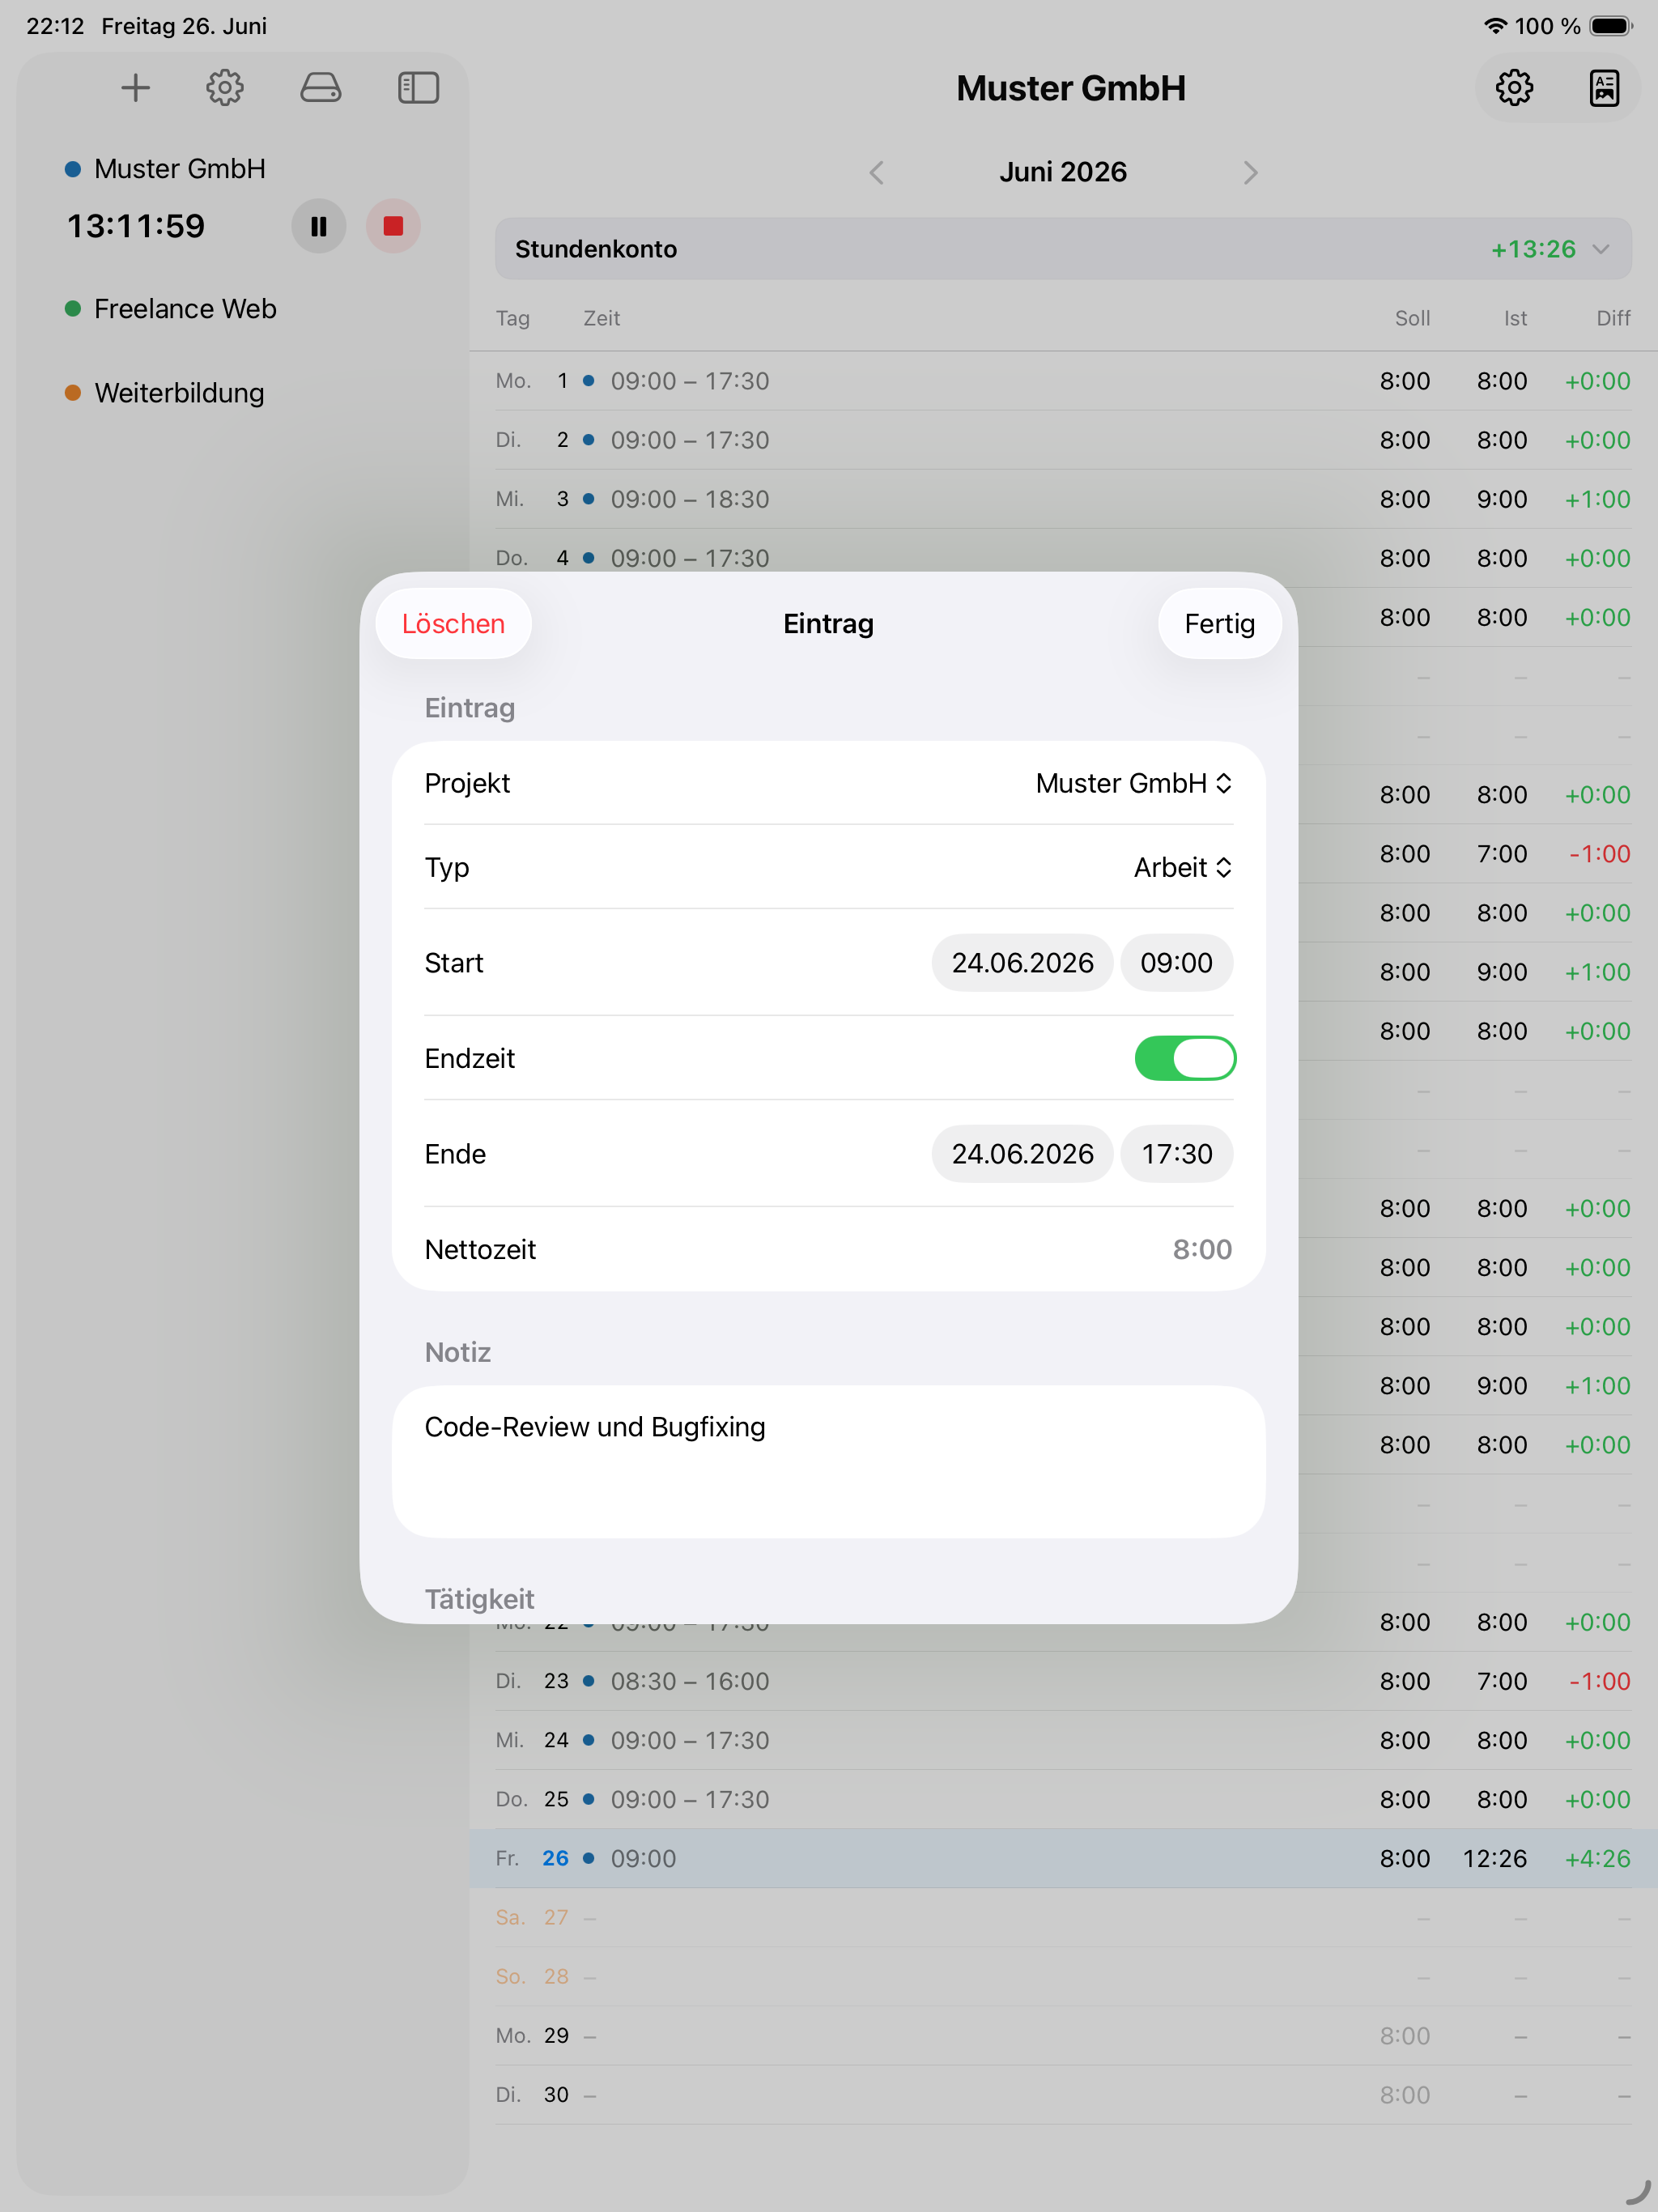Click the Nettozeit value 8:00
Screen dimensions: 1658x2212
click(1202, 1249)
